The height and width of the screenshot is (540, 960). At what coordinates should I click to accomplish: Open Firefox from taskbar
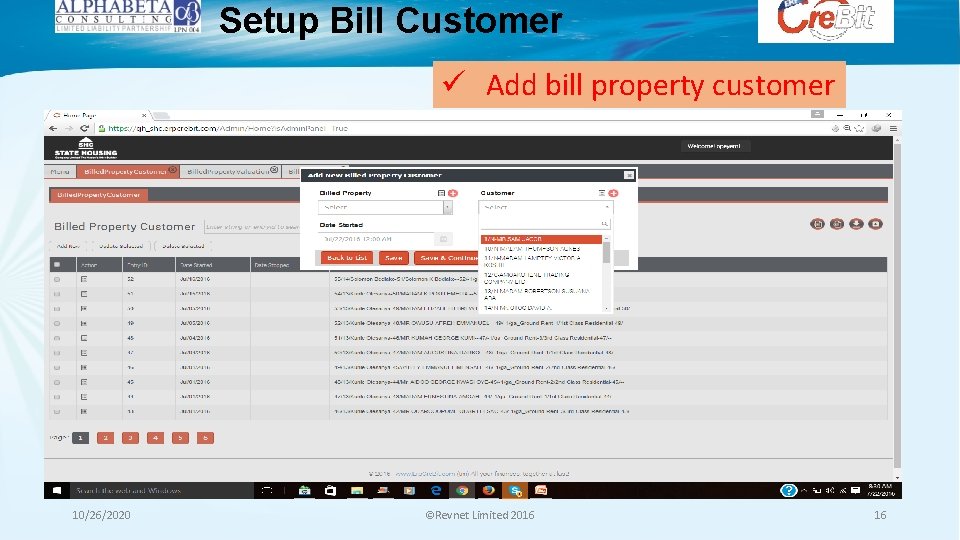(x=488, y=490)
